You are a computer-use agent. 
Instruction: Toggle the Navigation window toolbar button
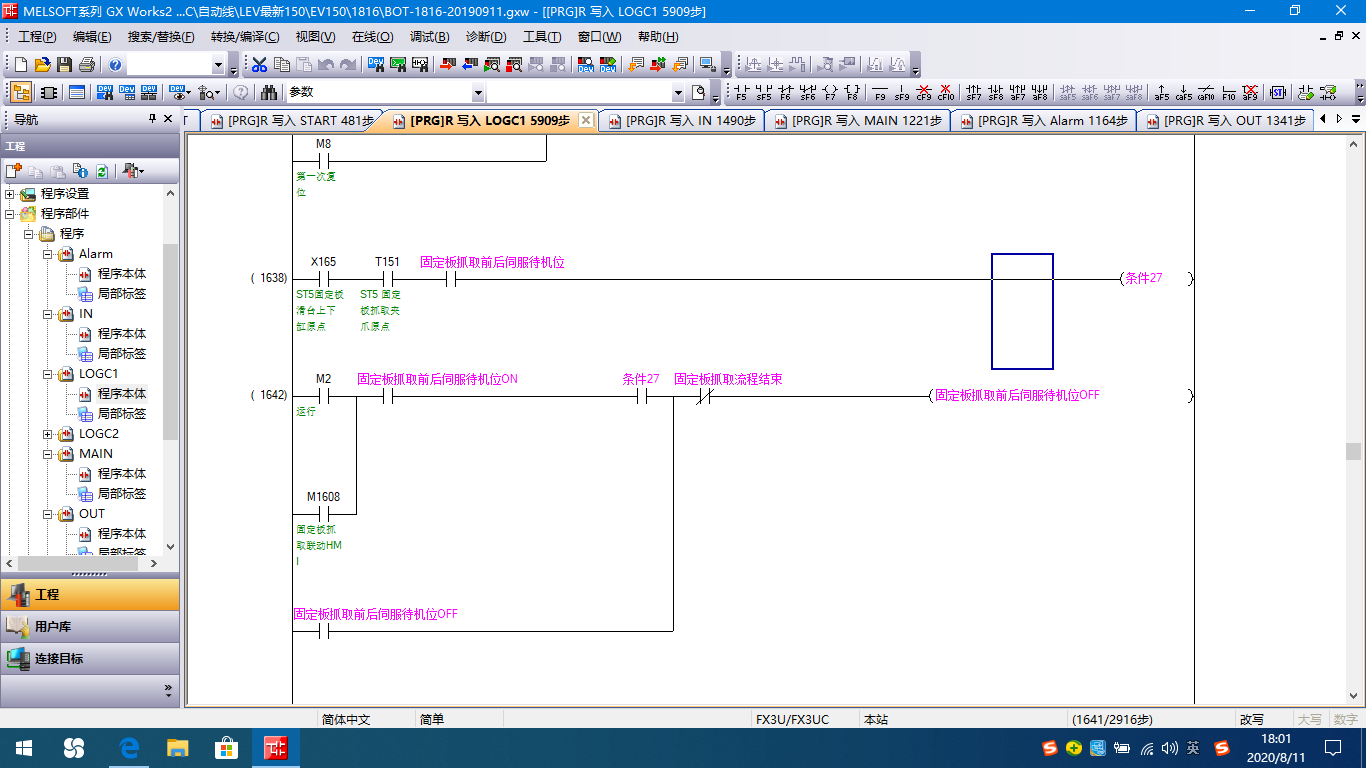(21, 93)
